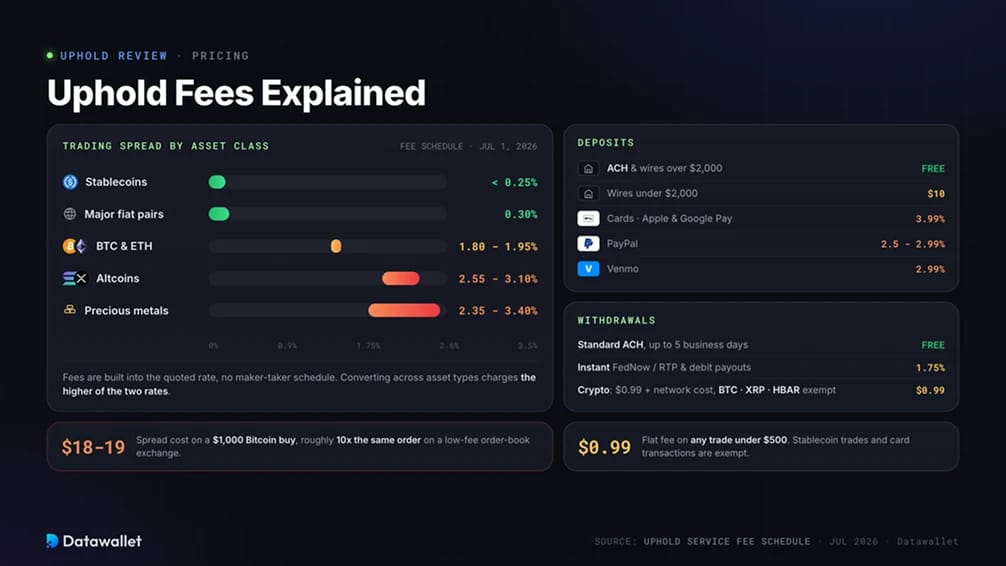Click the Uphold Service Fee Schedule source text
The height and width of the screenshot is (566, 1006).
tap(727, 542)
